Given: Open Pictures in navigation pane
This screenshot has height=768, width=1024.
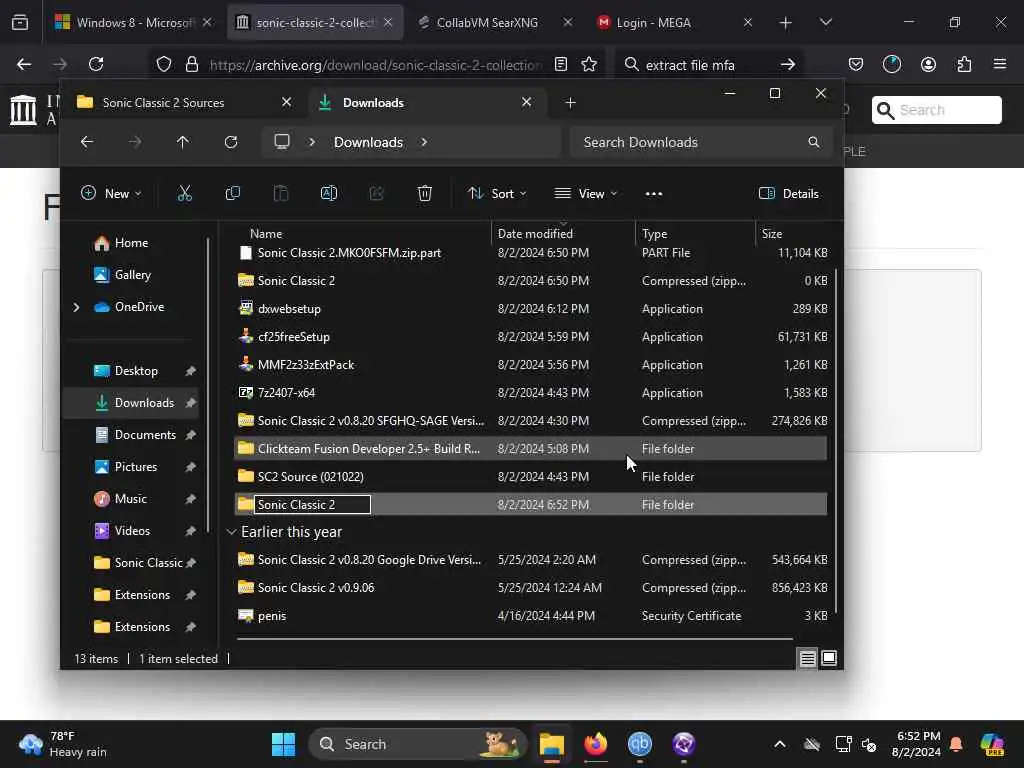Looking at the screenshot, I should click(136, 467).
